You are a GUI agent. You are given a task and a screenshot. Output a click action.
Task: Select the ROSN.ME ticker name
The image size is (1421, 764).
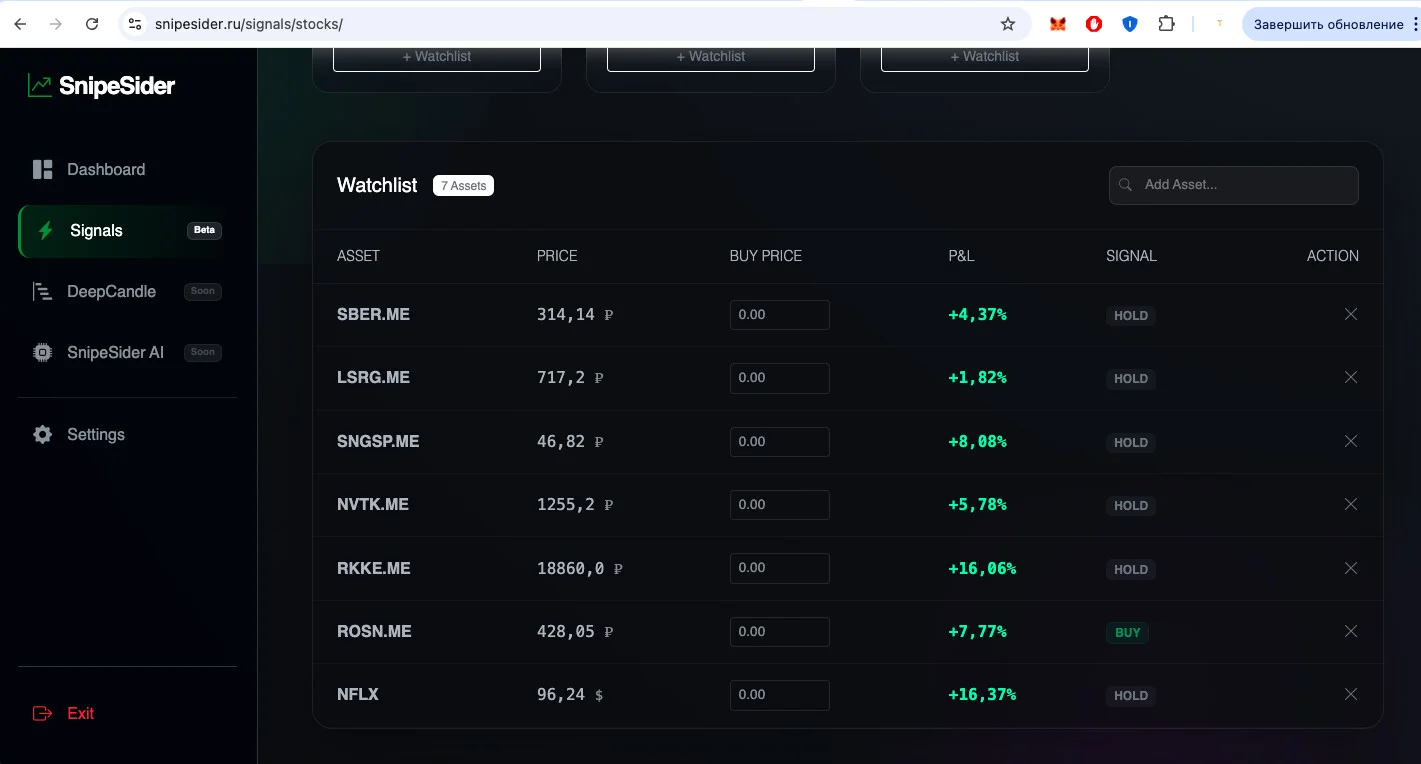(375, 631)
